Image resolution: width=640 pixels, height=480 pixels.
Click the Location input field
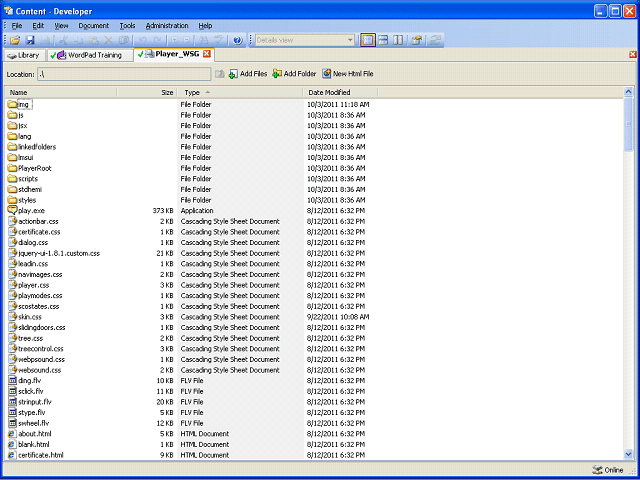click(124, 74)
